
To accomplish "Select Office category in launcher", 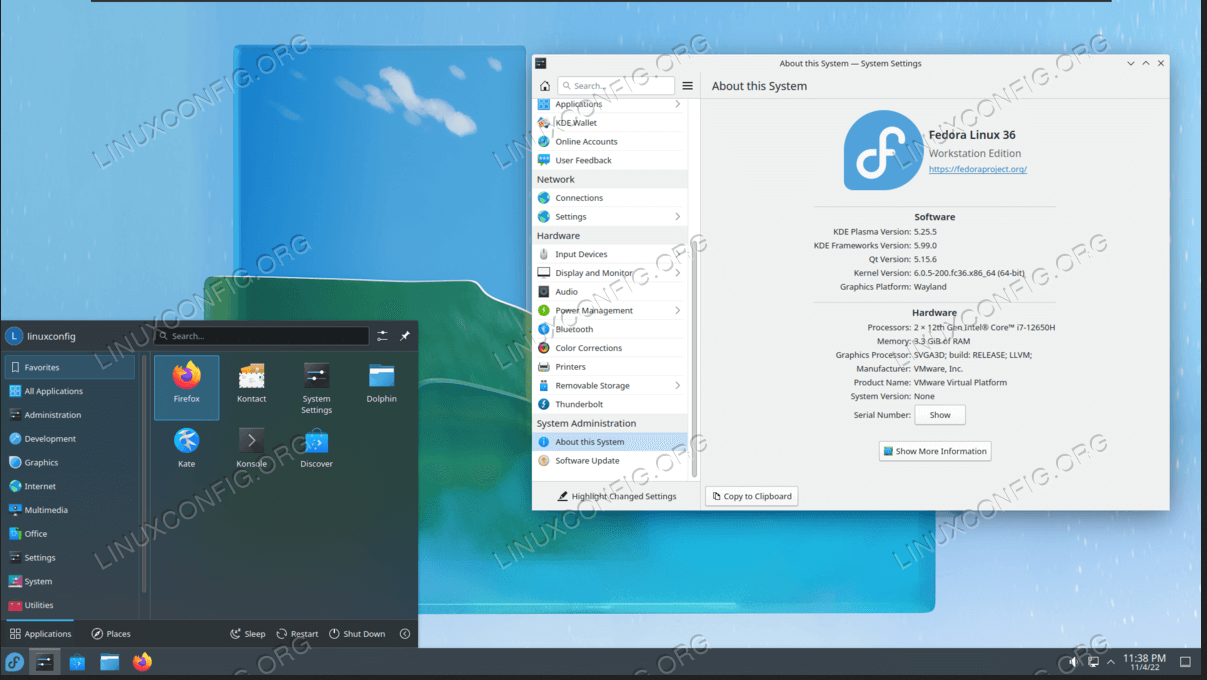I will 69,534.
